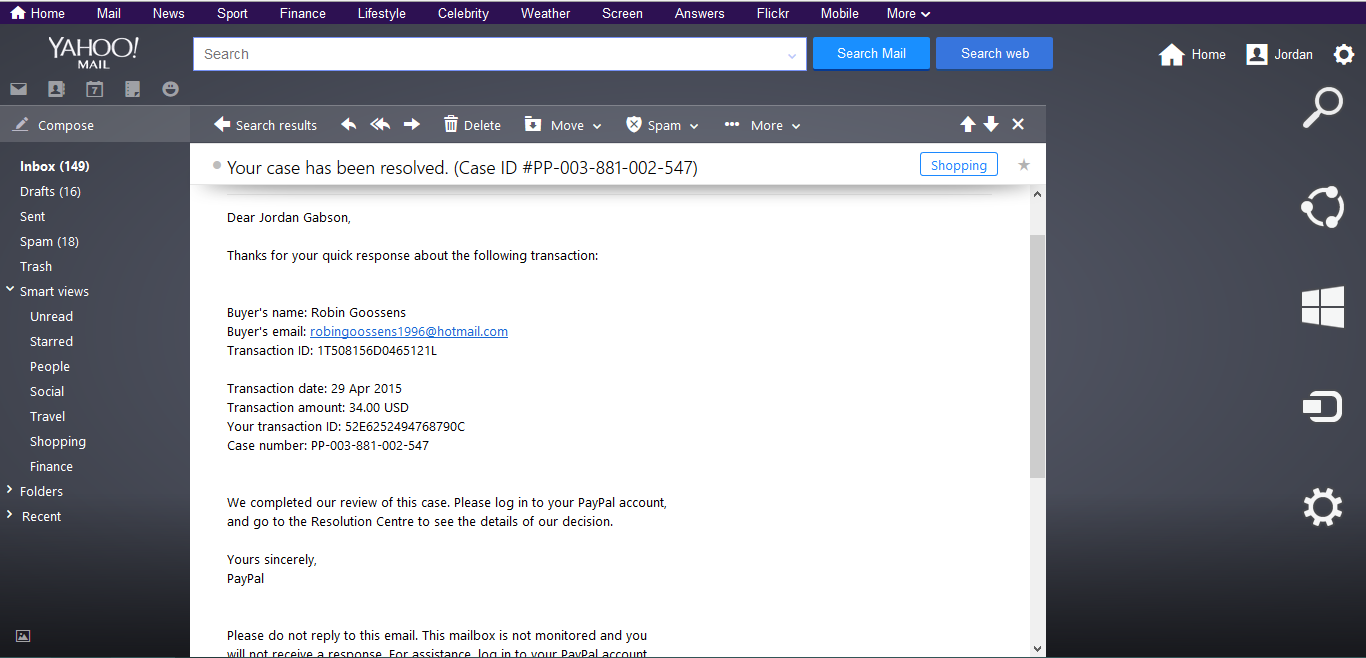Click the Forward arrow icon
The height and width of the screenshot is (658, 1366).
[412, 124]
